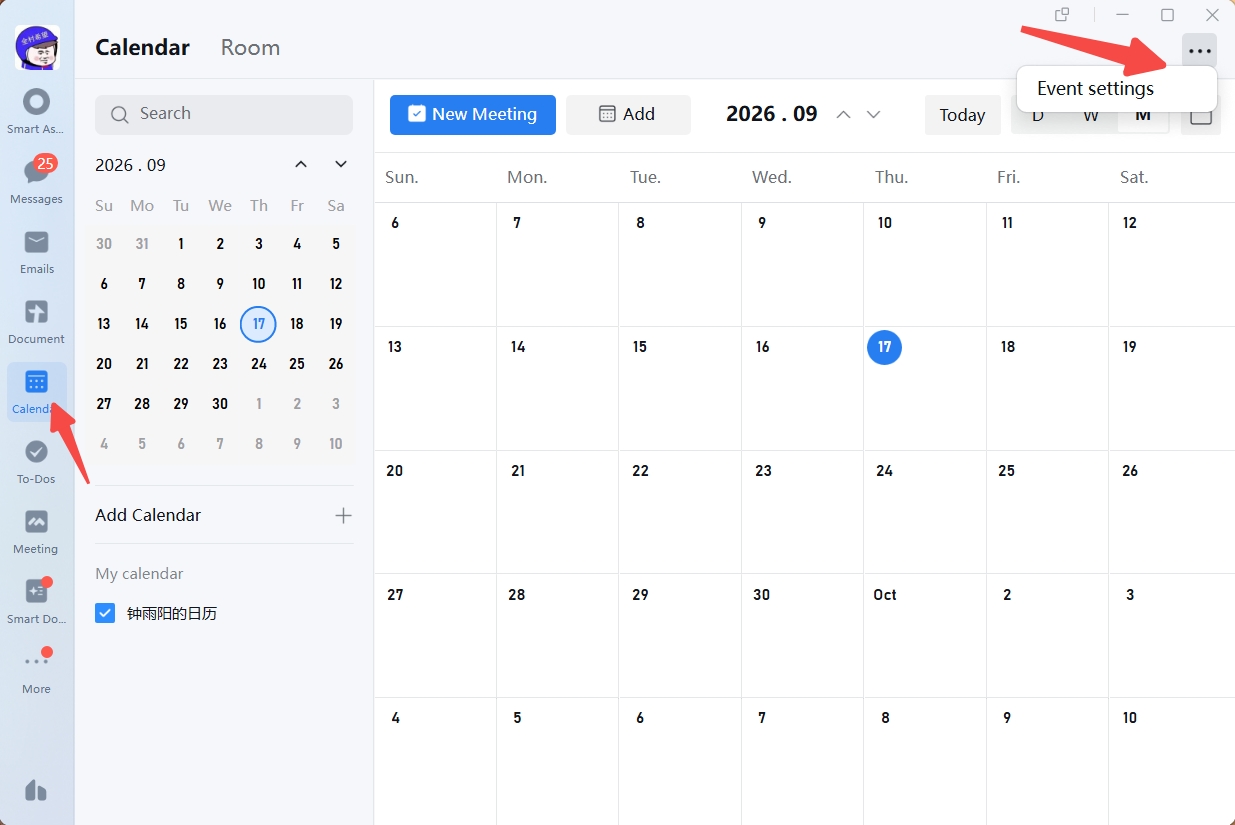Click Sun. column header

click(x=402, y=177)
